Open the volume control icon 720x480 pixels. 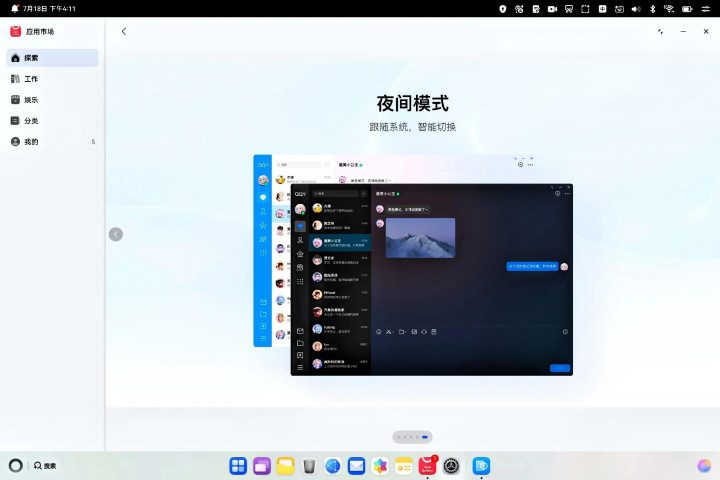pos(636,9)
